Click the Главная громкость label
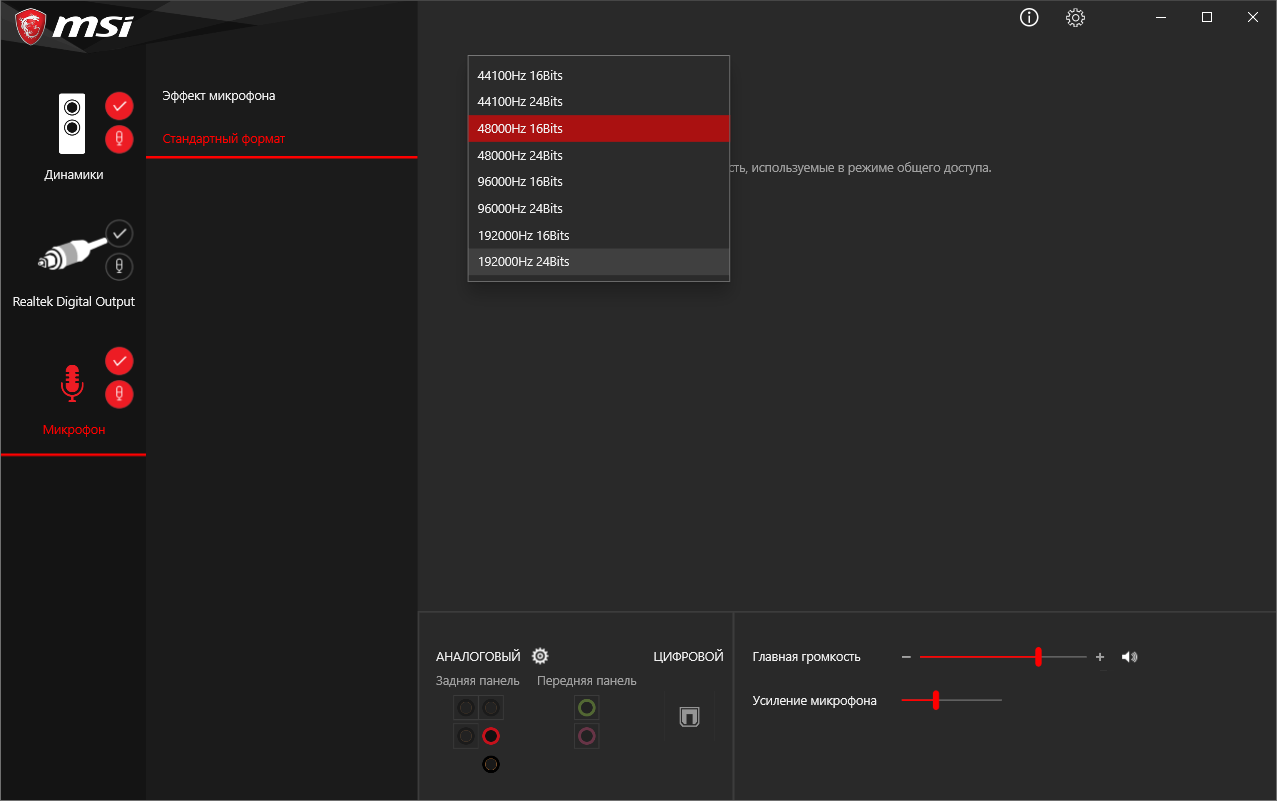The height and width of the screenshot is (801, 1277). tap(806, 657)
